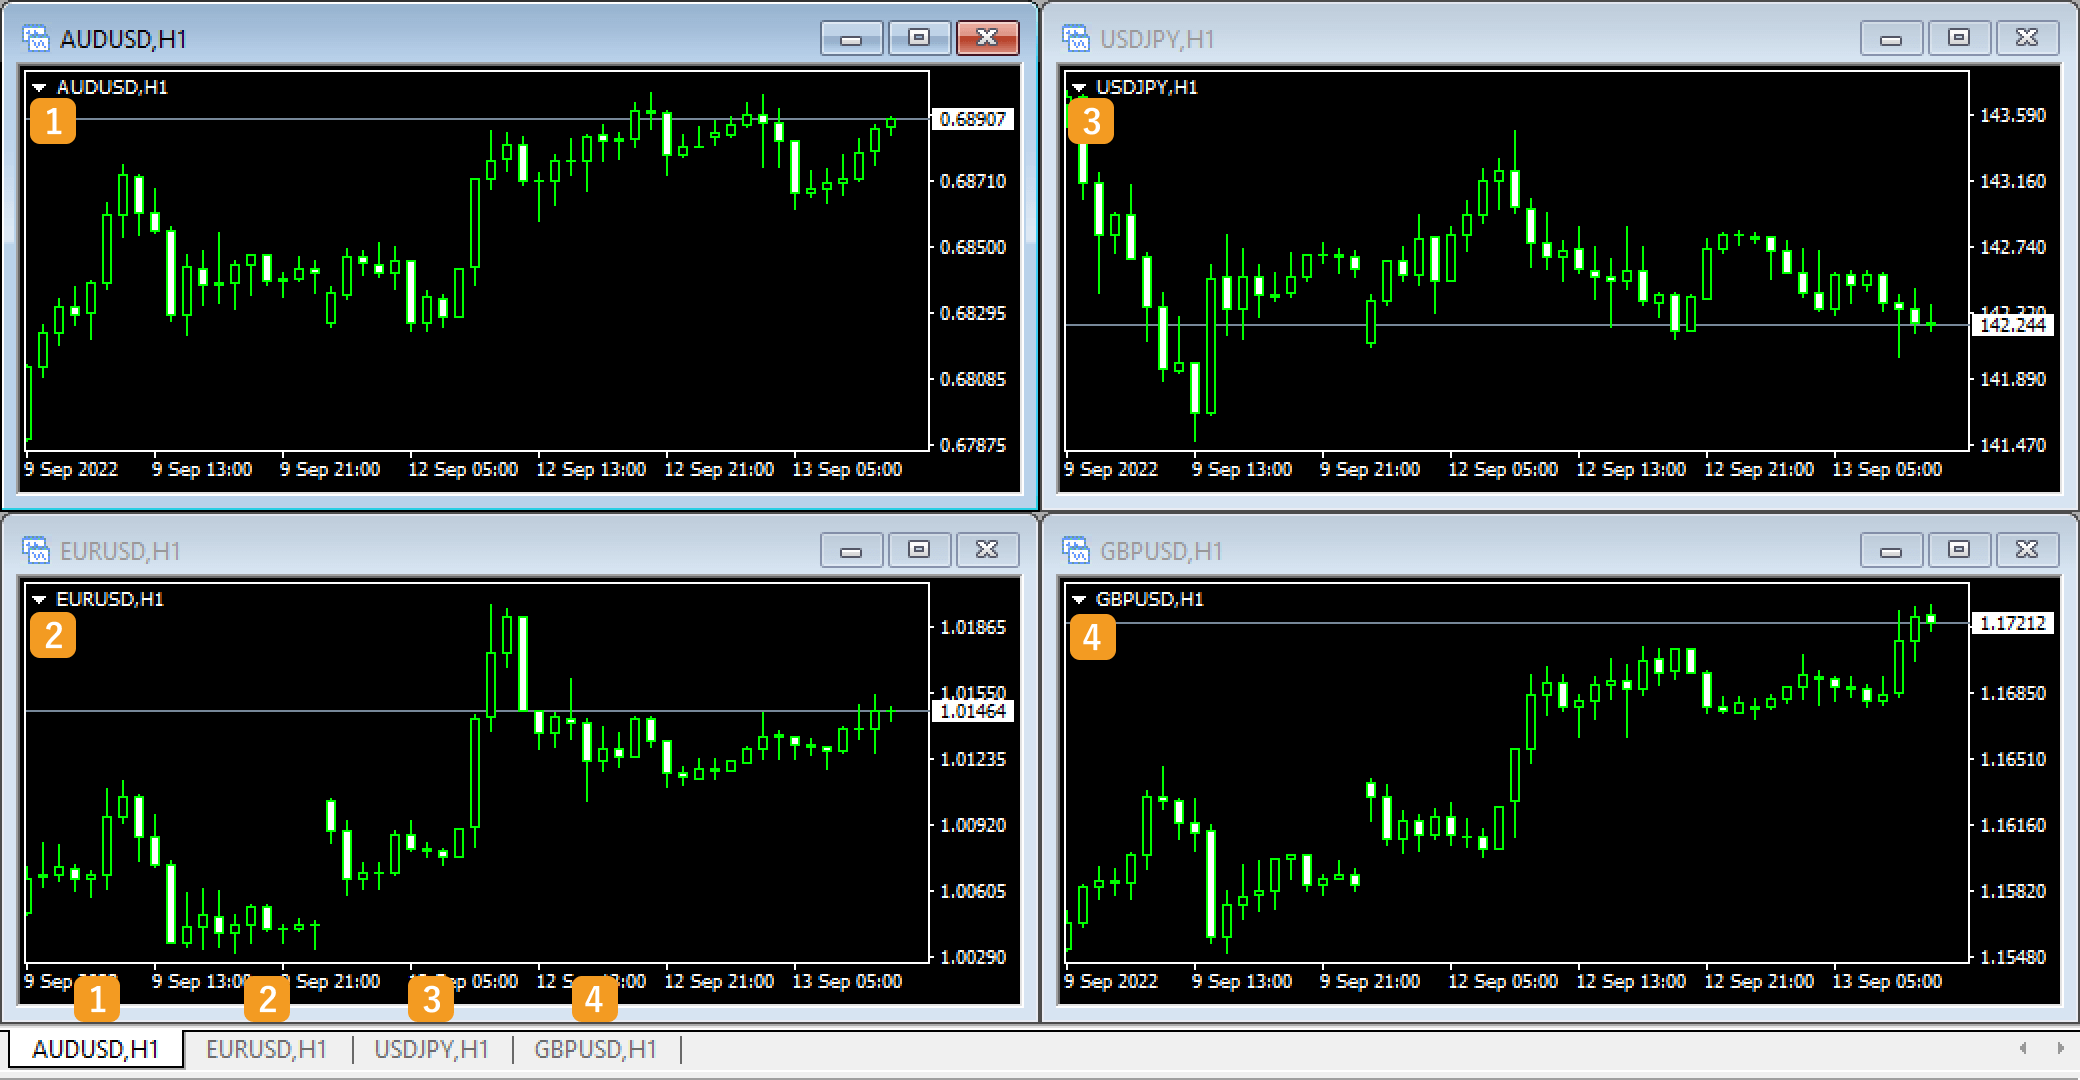2080x1080 pixels.
Task: Click the 1.00290 price level in EURUSD chart
Action: click(x=973, y=957)
